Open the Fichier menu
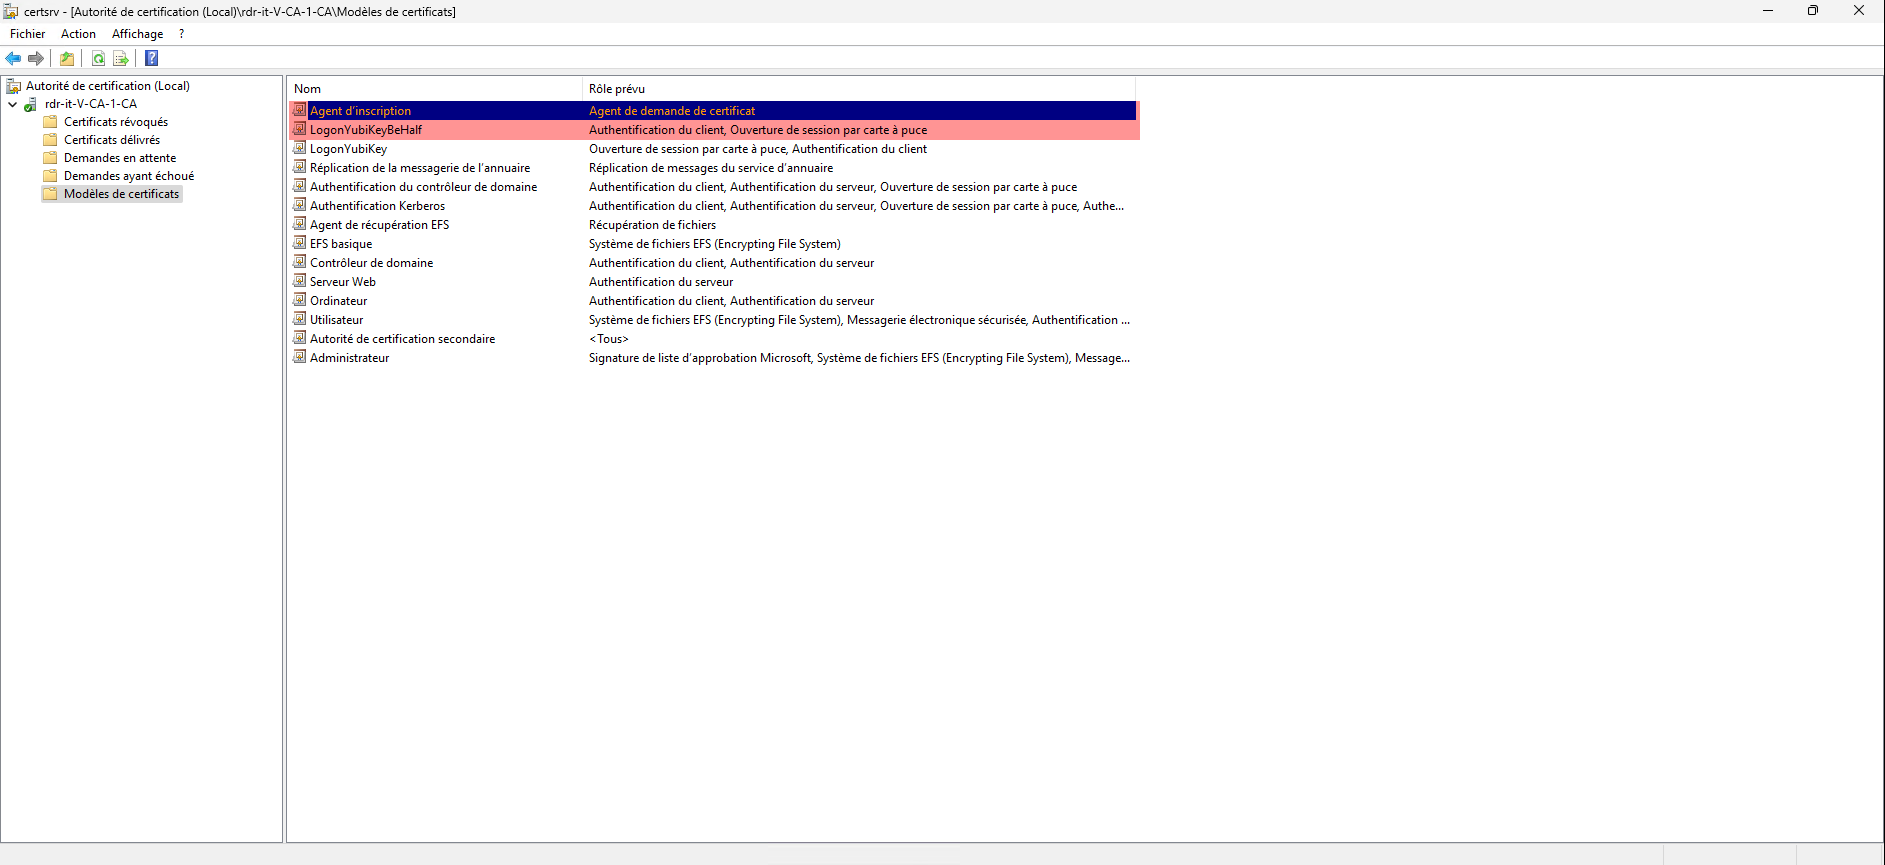The width and height of the screenshot is (1885, 865). click(x=27, y=34)
